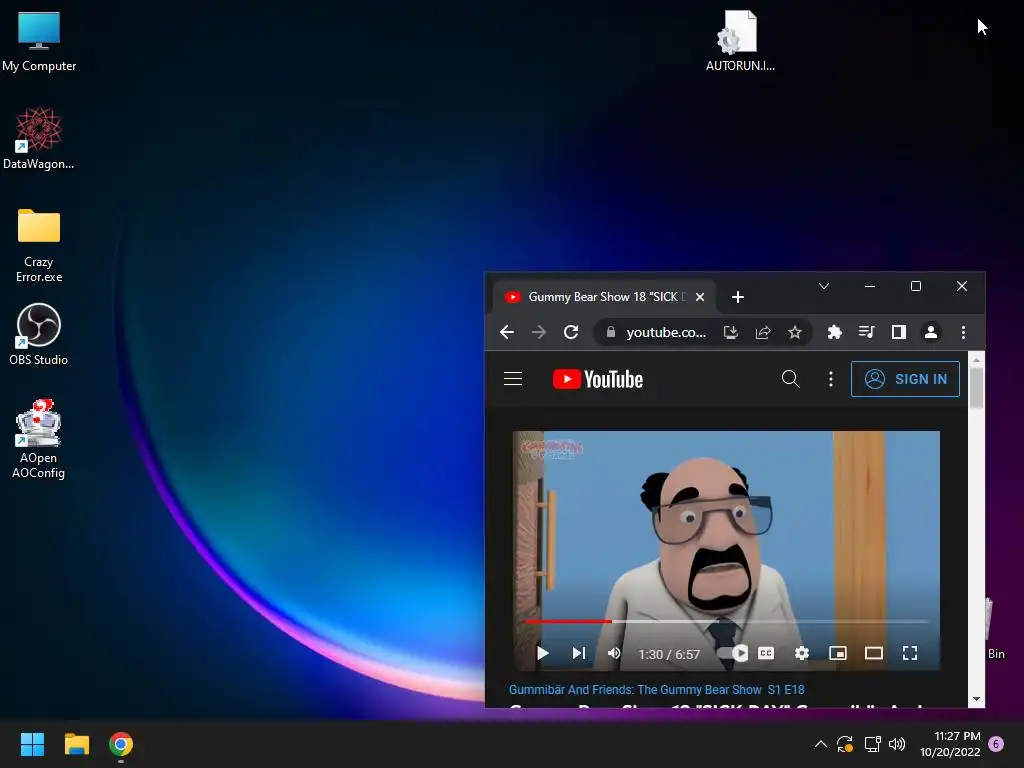The image size is (1024, 768).
Task: Click the share page icon in address bar
Action: click(x=763, y=332)
